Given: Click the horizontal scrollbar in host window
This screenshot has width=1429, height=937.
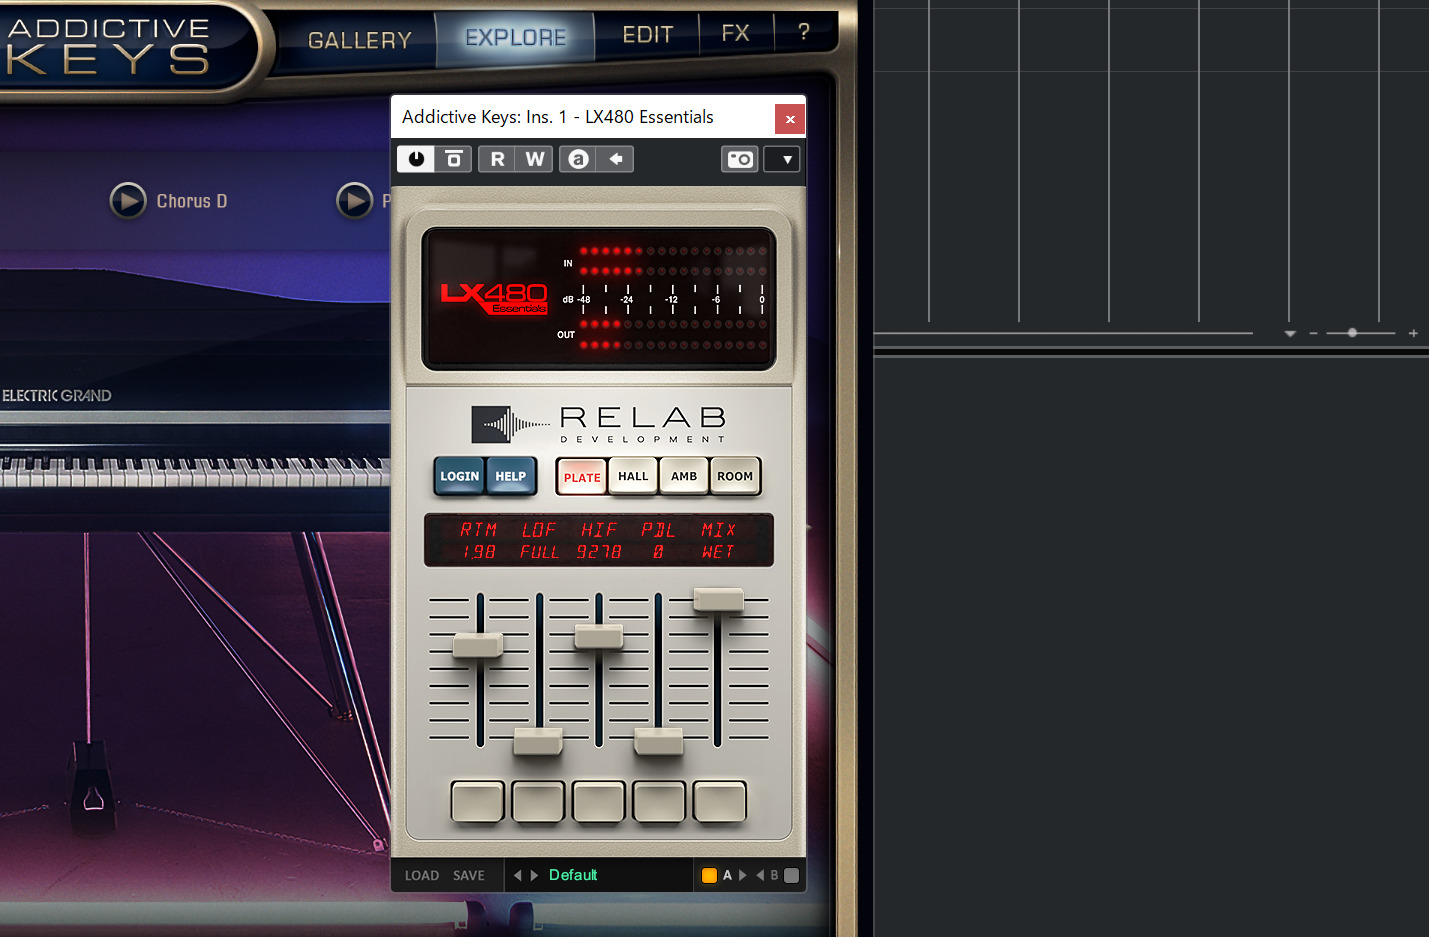Looking at the screenshot, I should 1063,333.
